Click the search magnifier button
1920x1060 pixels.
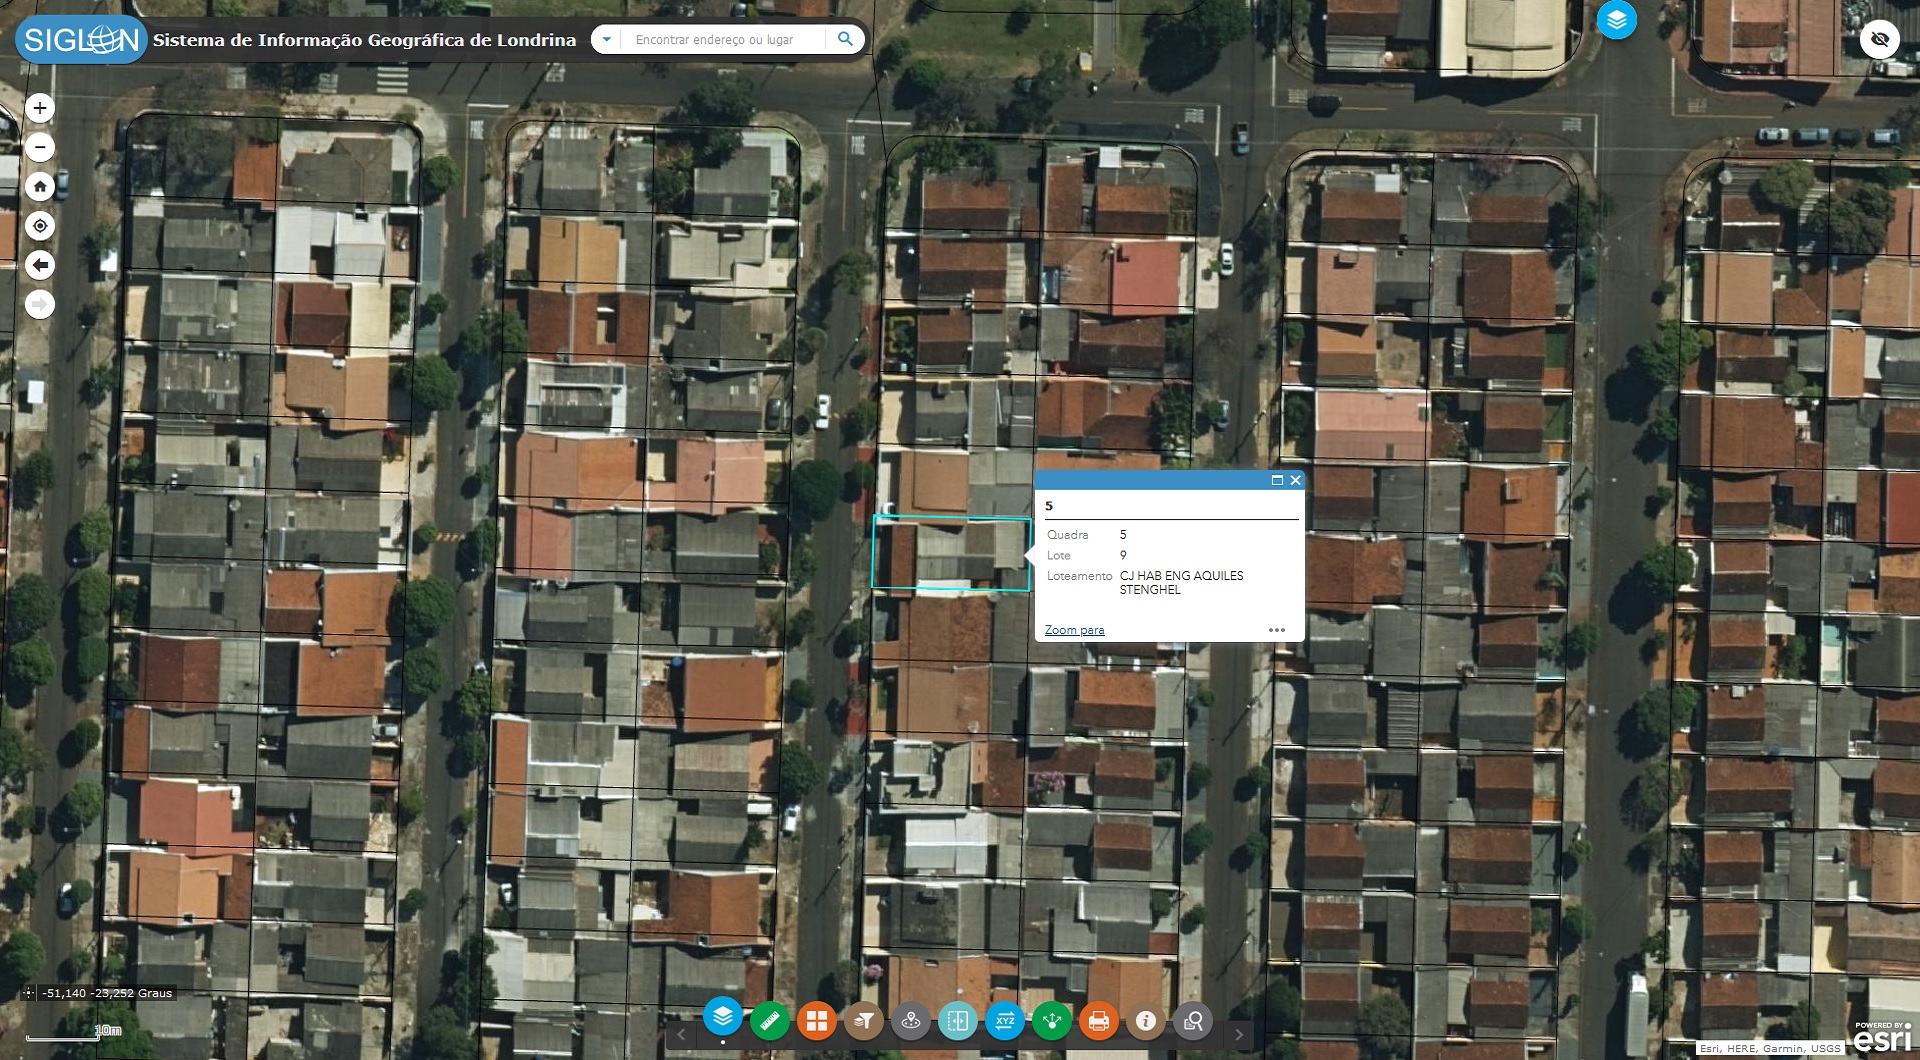click(x=845, y=39)
